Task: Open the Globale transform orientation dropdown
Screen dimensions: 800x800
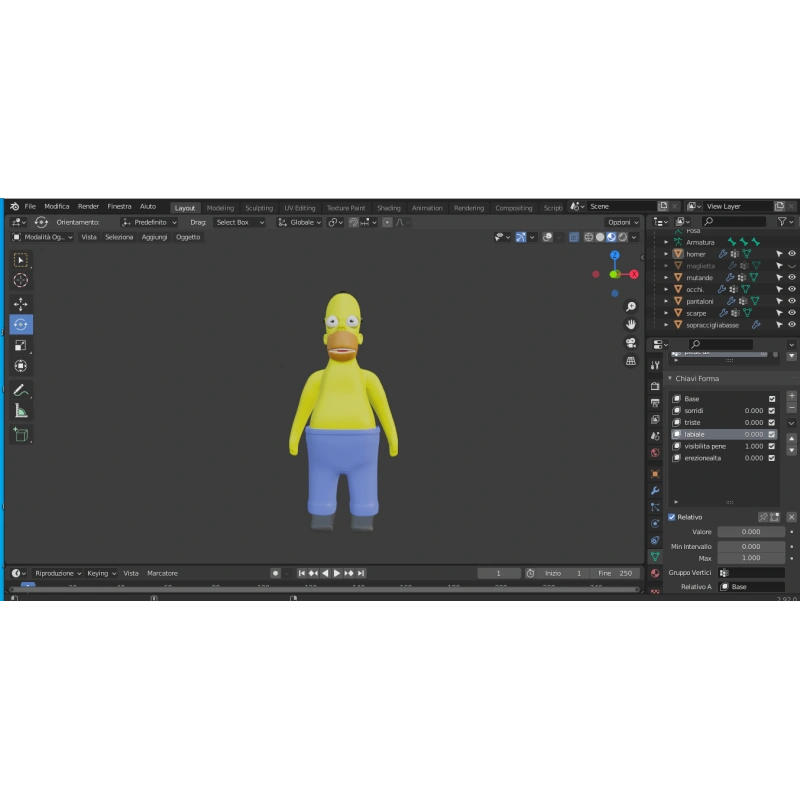Action: click(x=299, y=222)
